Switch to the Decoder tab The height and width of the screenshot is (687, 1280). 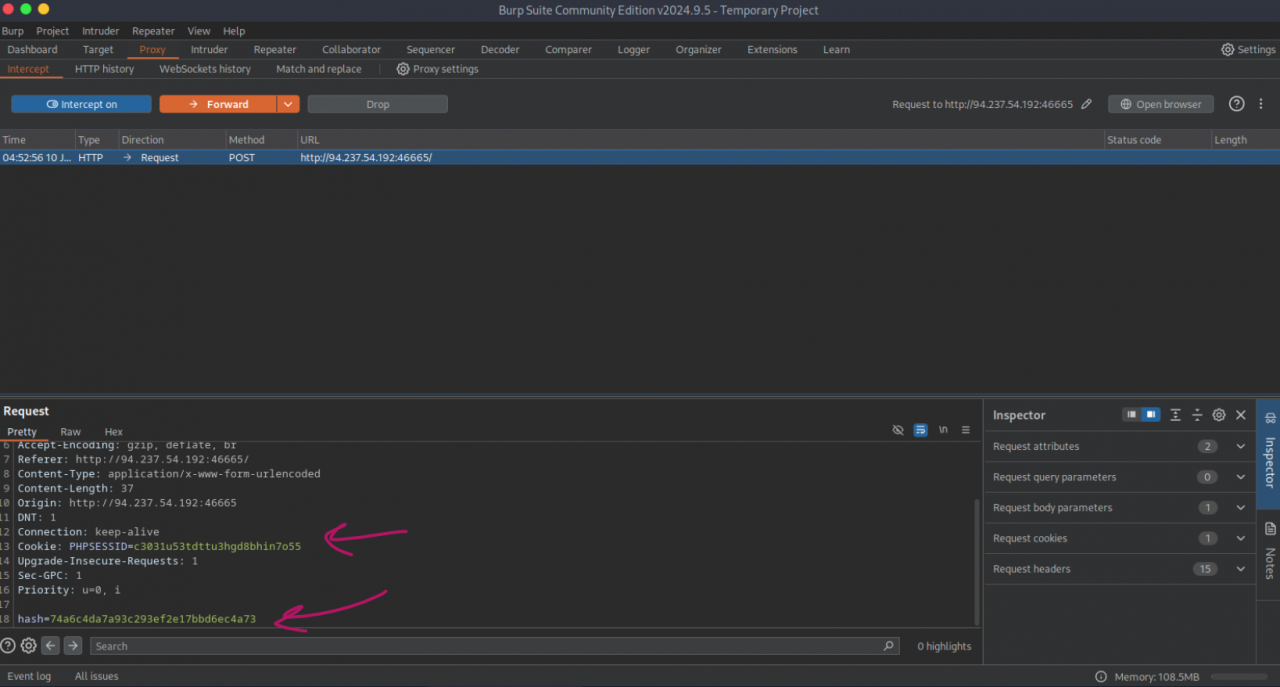pyautogui.click(x=500, y=49)
